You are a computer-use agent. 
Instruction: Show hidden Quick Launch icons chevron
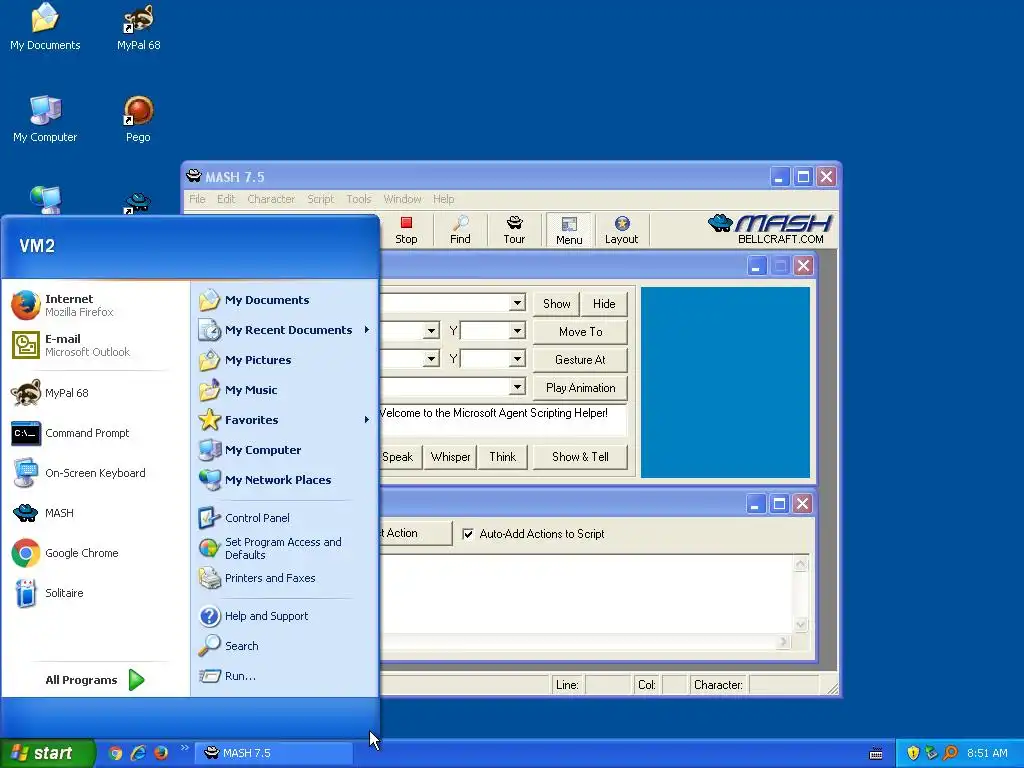184,748
